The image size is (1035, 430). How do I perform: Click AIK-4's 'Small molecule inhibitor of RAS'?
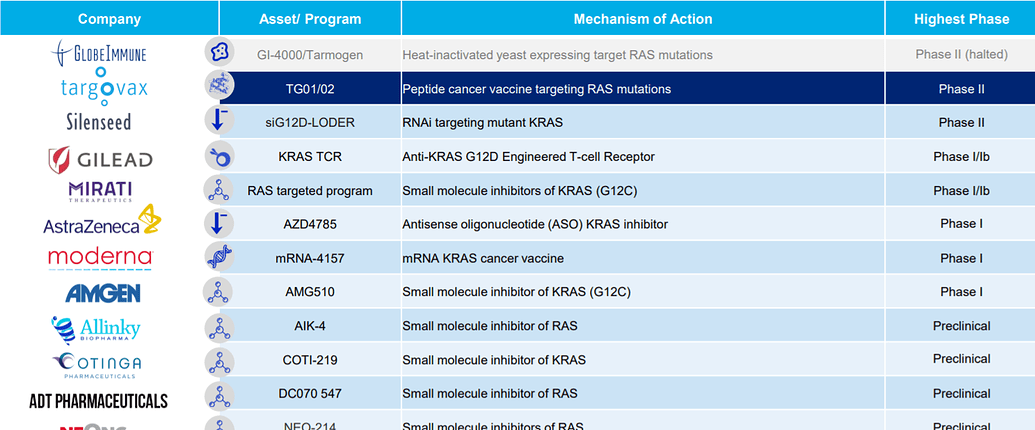click(490, 326)
